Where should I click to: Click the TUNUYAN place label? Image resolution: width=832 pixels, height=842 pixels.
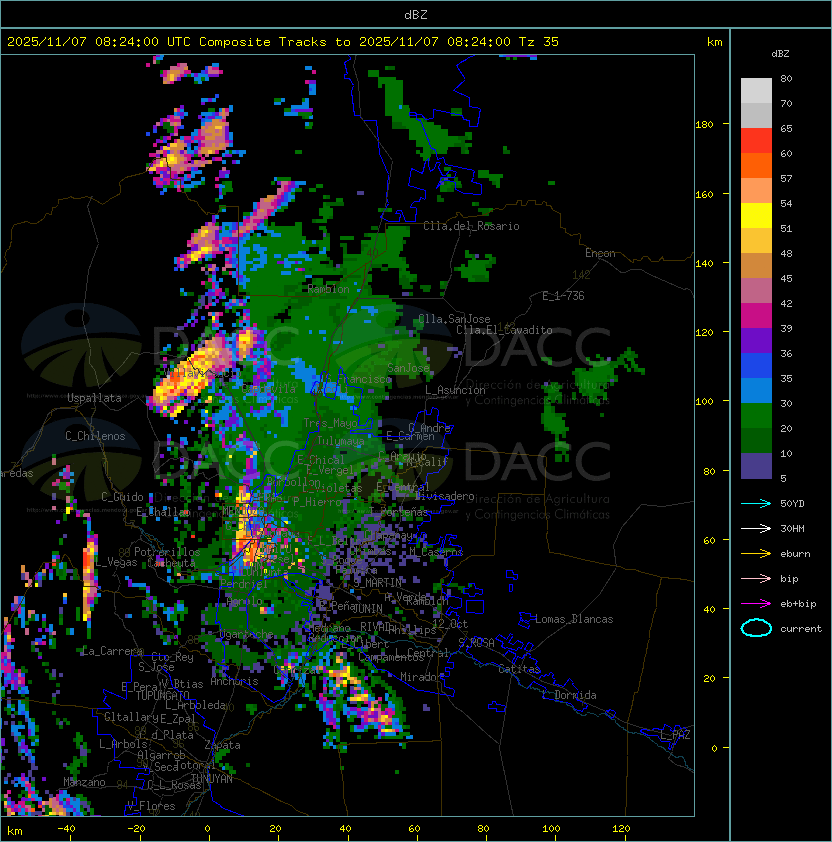point(212,779)
